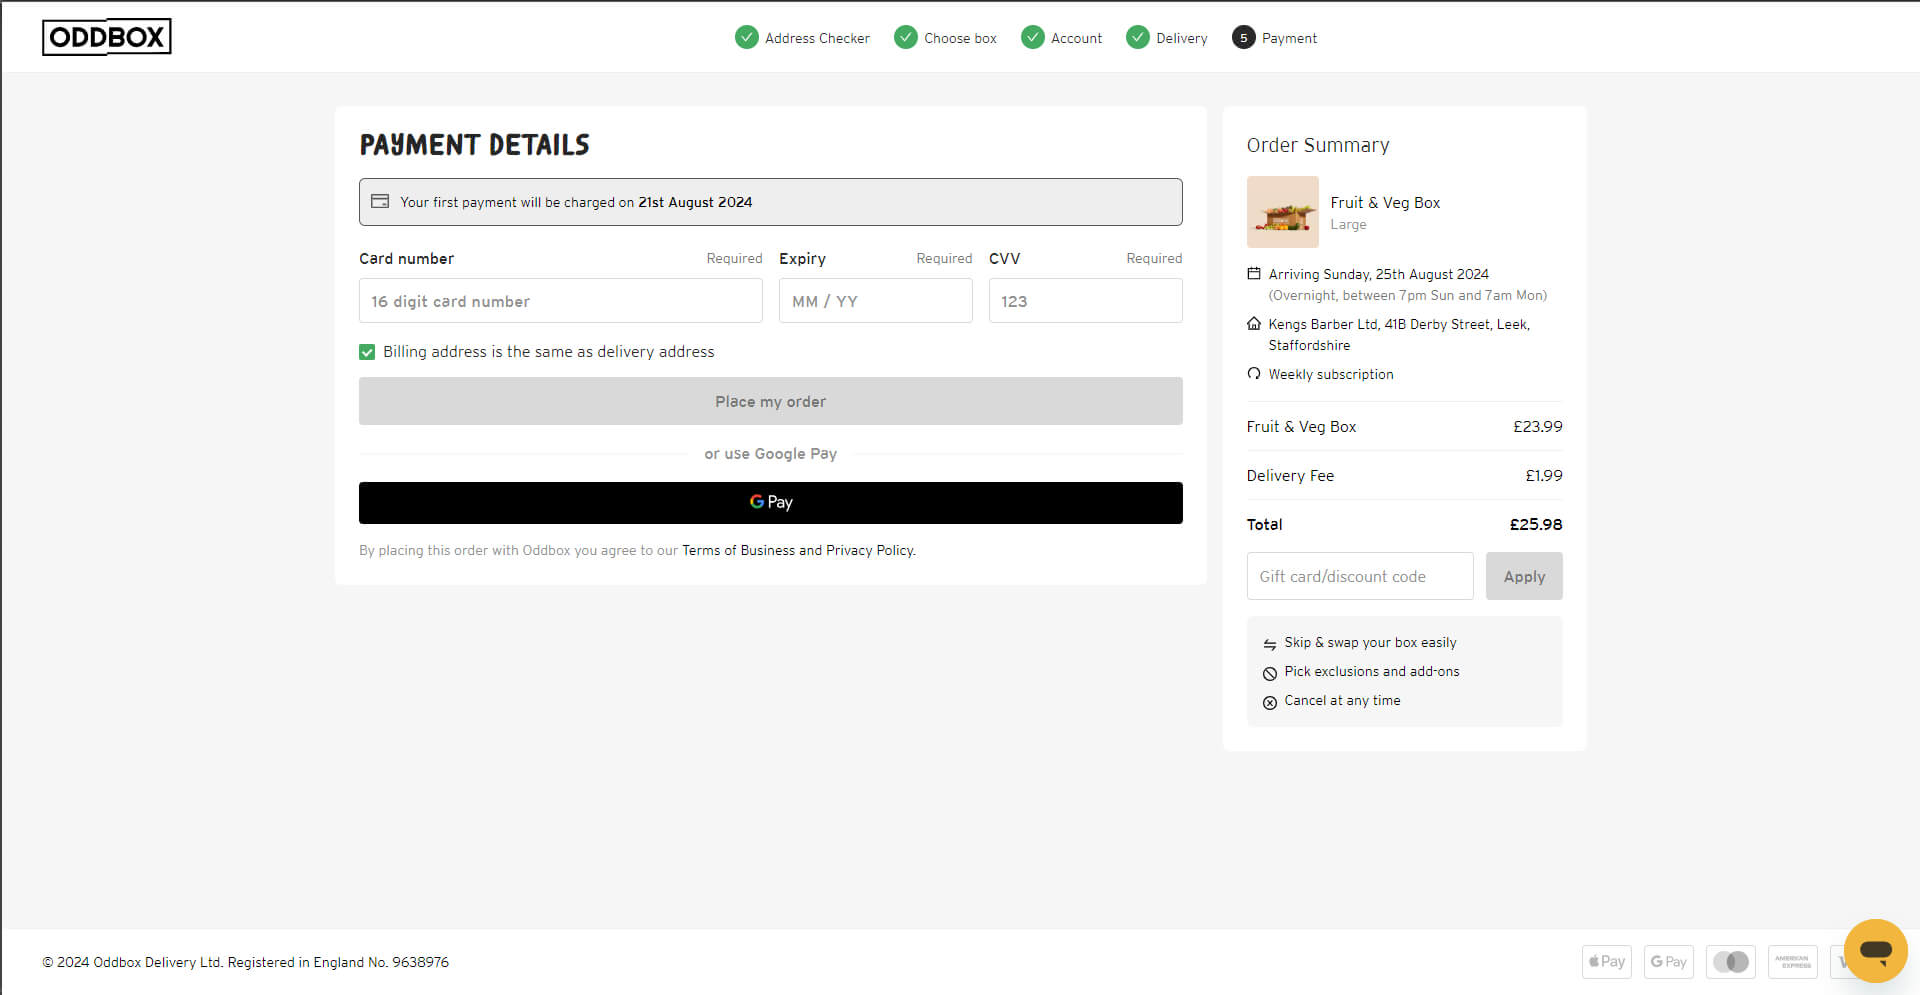Click the calendar icon beside arrival date
Screen dimensions: 1920x995
1254,274
